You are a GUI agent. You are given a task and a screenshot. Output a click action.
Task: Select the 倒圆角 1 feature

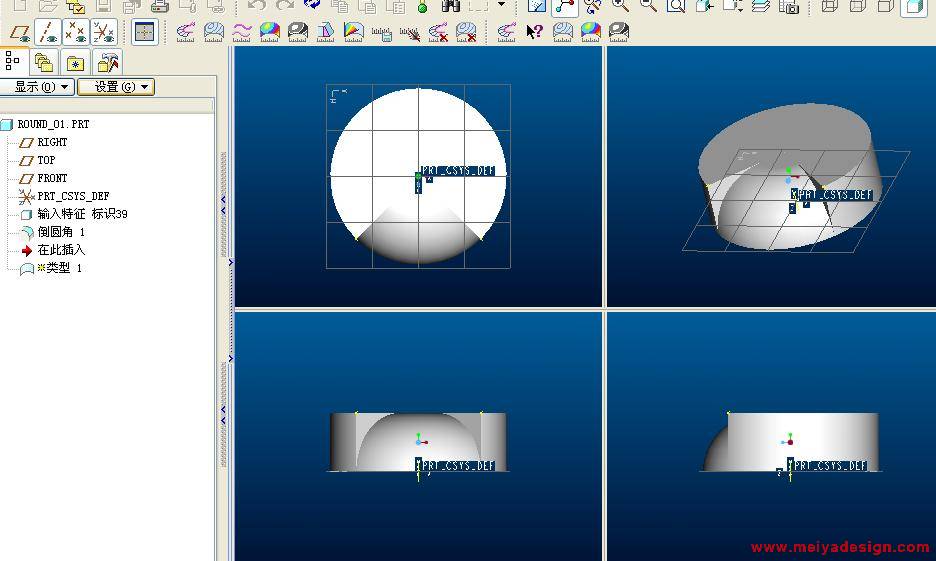61,232
